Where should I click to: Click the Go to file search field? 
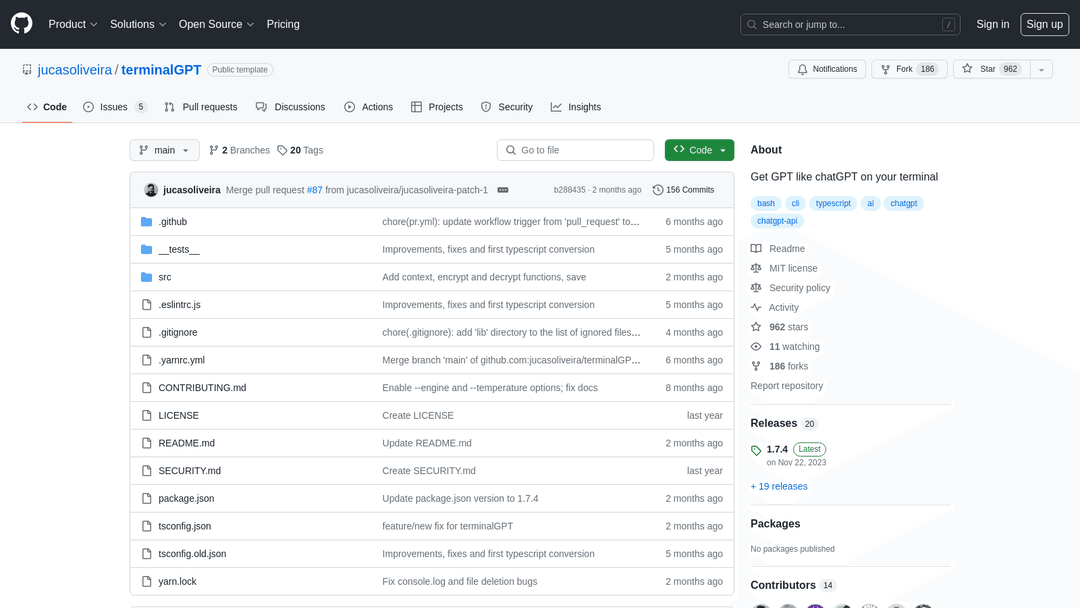point(575,150)
